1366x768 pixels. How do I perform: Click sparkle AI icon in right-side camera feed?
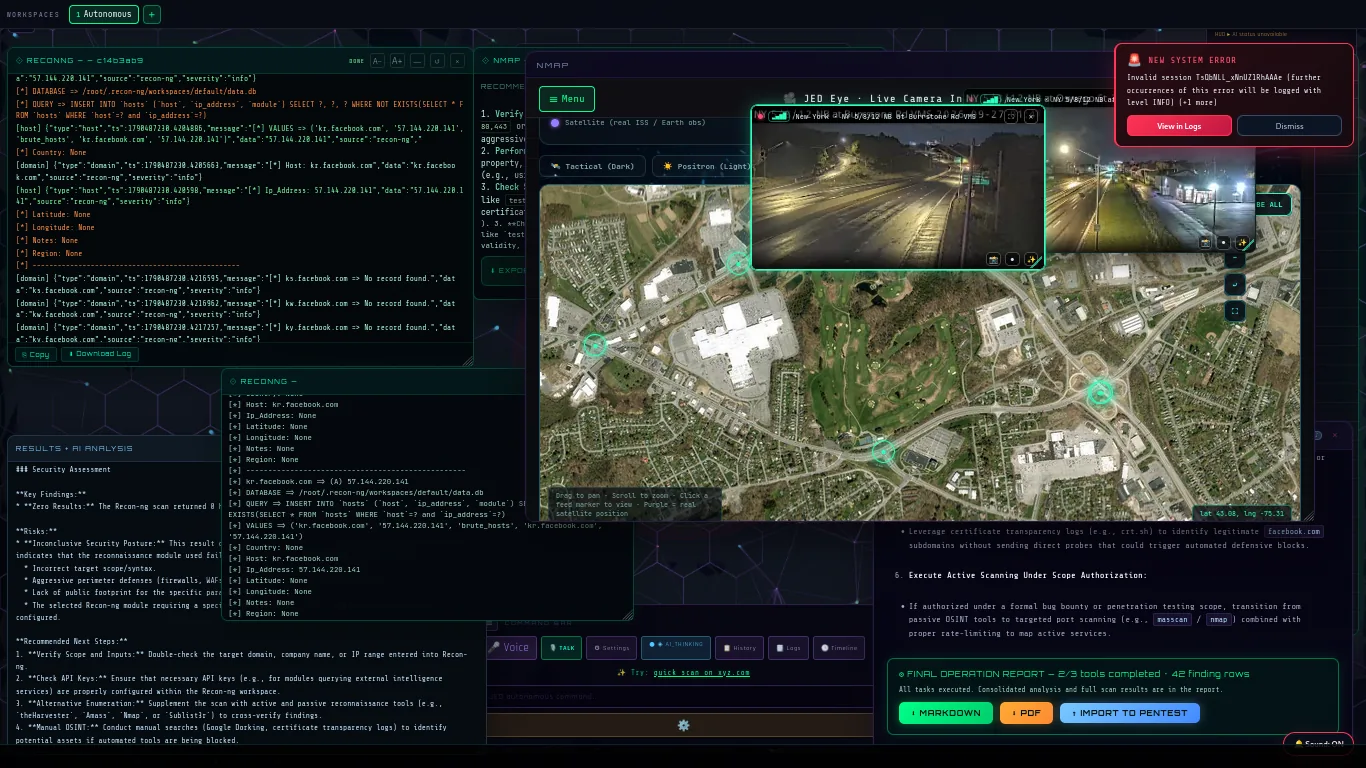(x=1242, y=242)
